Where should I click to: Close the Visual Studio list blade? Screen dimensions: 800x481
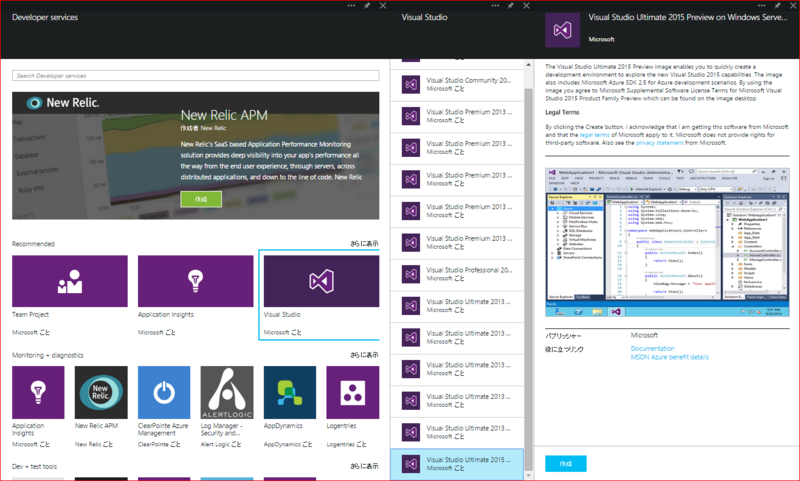526,6
